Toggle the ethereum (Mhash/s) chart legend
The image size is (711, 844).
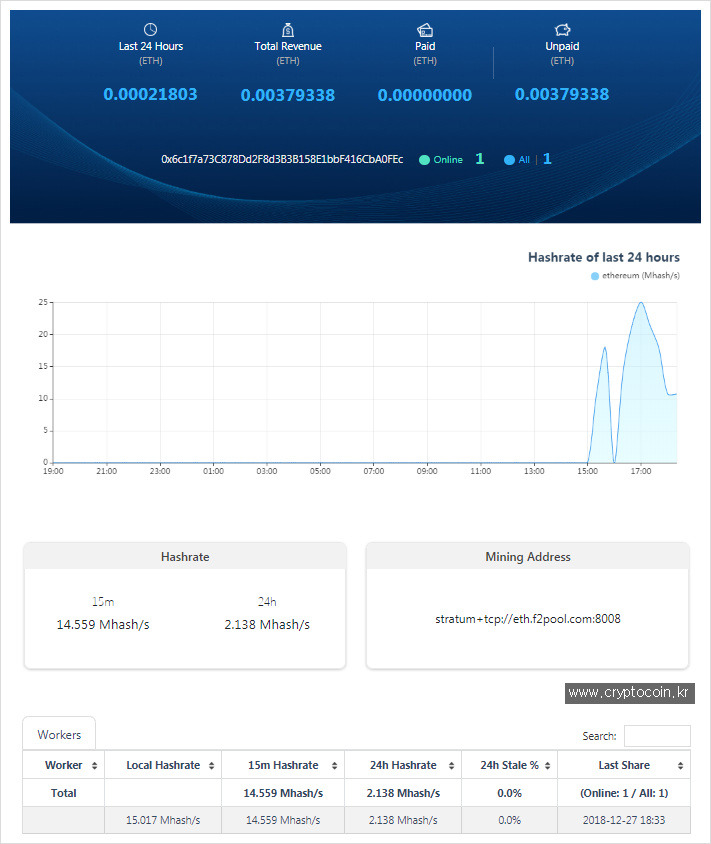tap(636, 276)
